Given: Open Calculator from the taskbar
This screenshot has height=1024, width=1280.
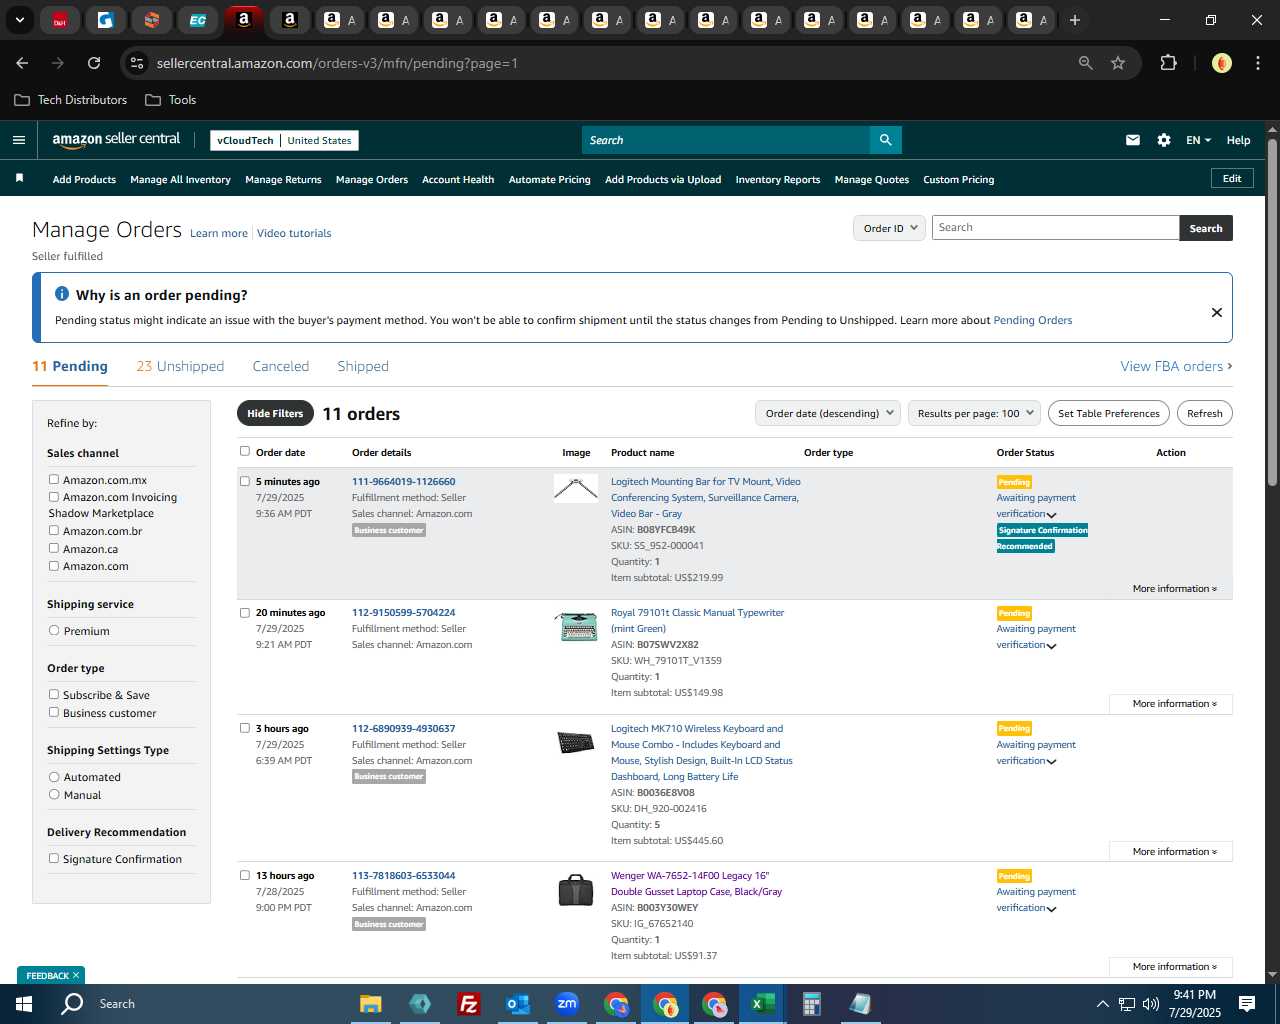Looking at the screenshot, I should pos(811,1004).
